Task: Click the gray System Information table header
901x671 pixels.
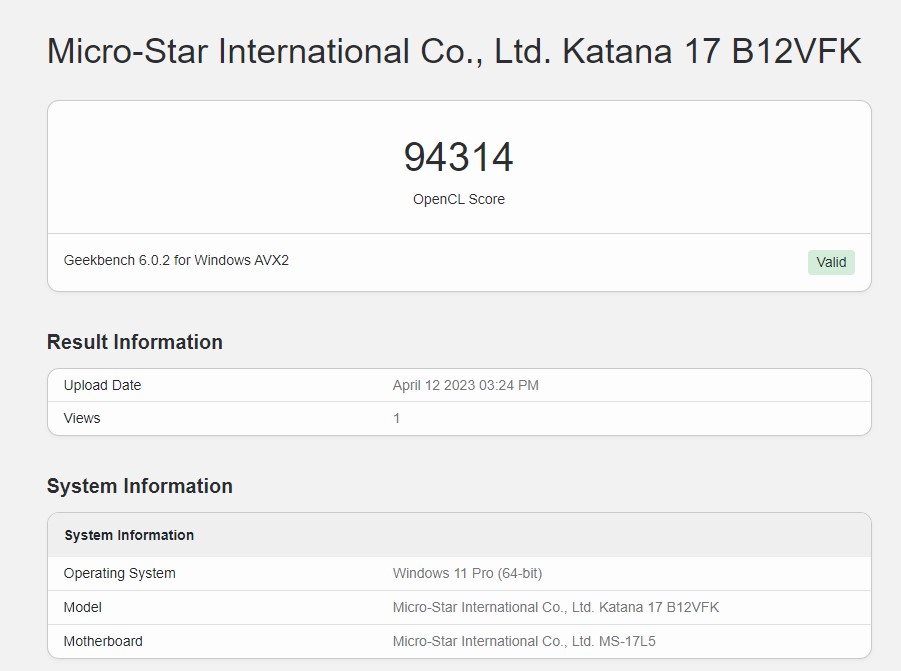Action: [x=129, y=535]
